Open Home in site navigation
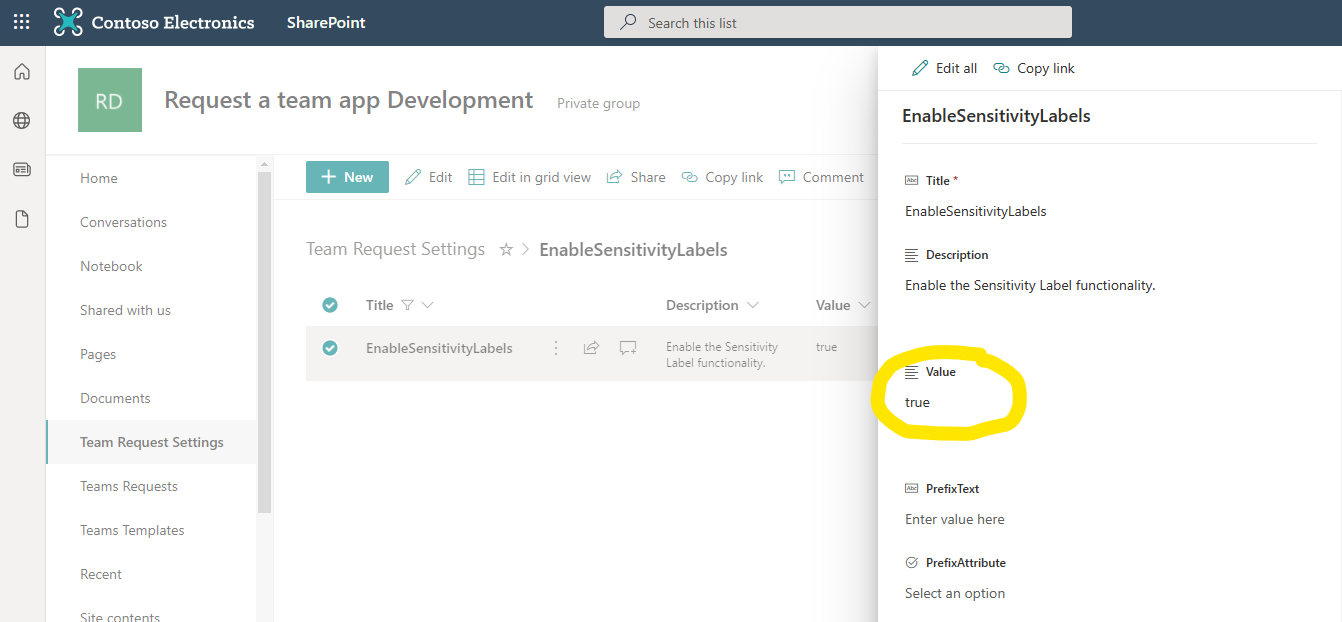Image resolution: width=1342 pixels, height=622 pixels. pyautogui.click(x=99, y=178)
